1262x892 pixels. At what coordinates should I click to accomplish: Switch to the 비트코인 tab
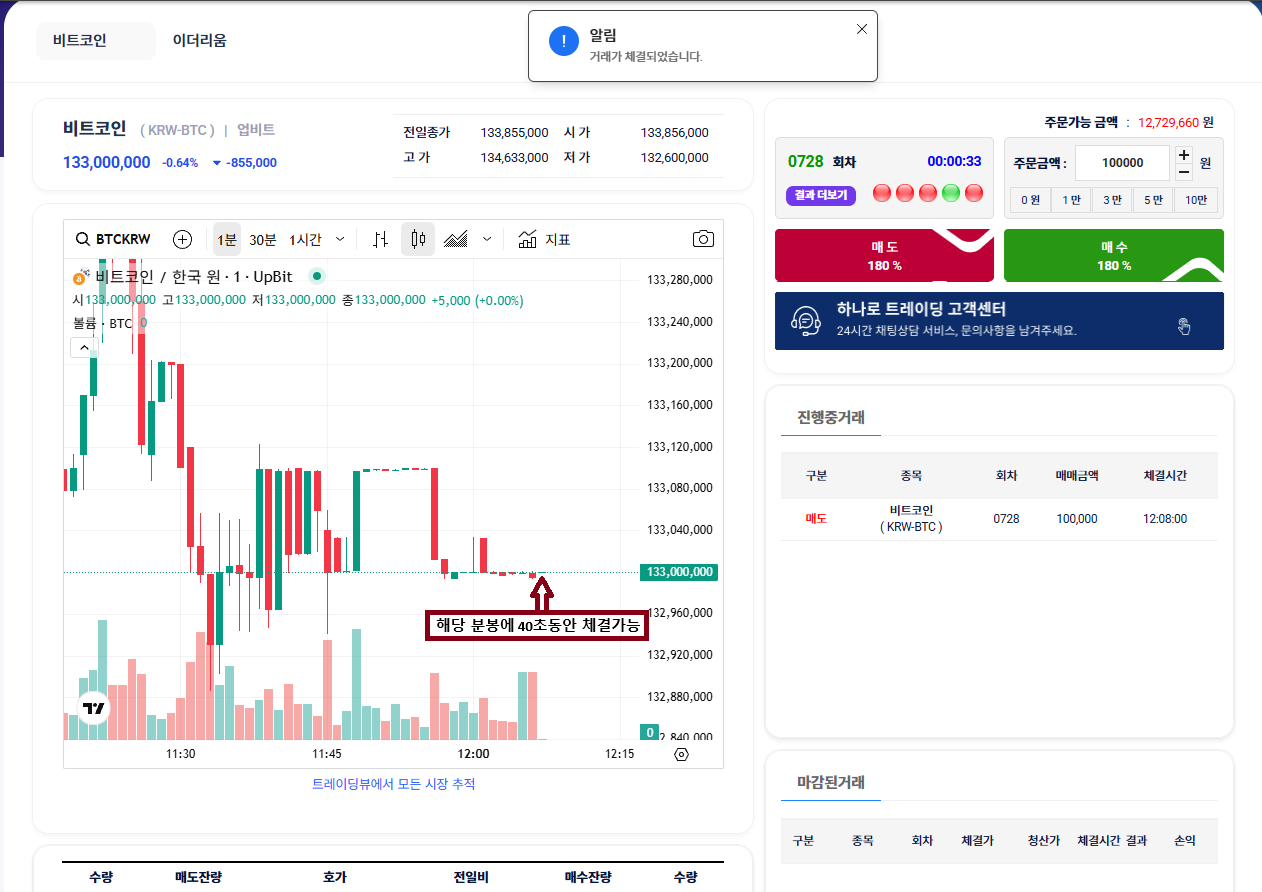tap(96, 41)
